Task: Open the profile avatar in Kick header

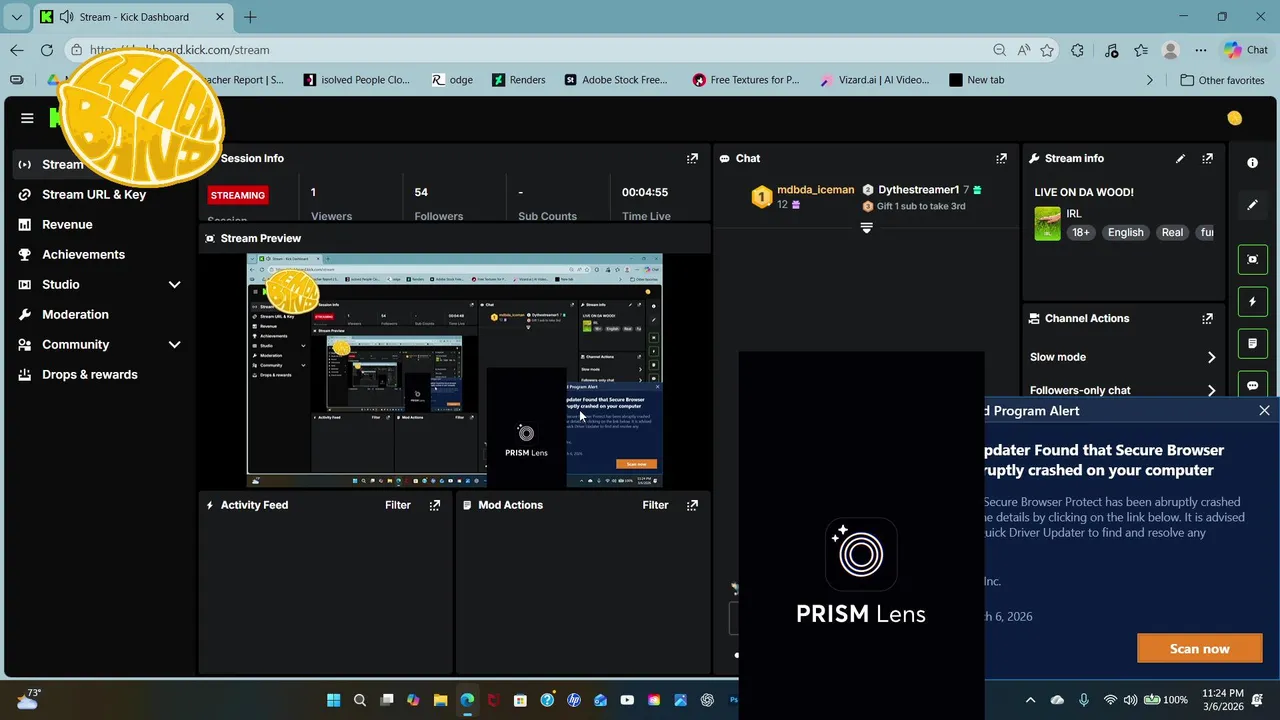Action: (1235, 118)
